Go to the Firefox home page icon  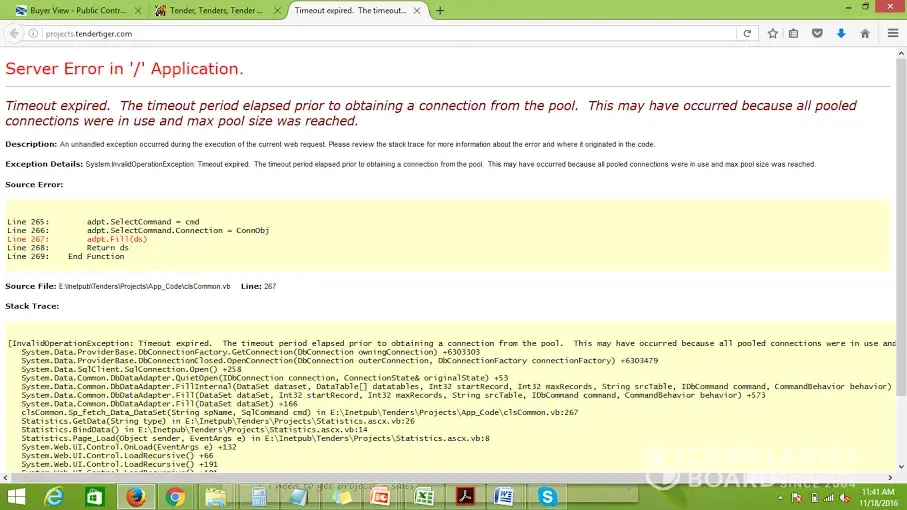[x=865, y=33]
